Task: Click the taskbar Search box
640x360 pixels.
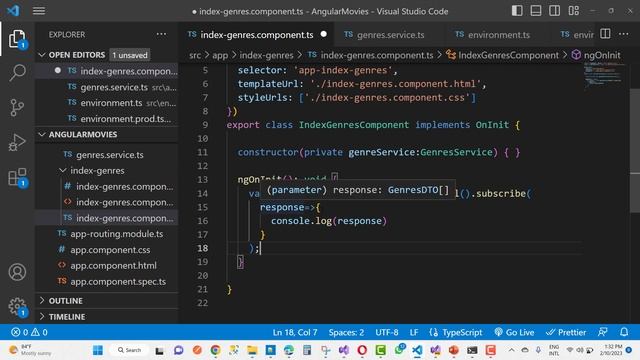Action: click(129, 350)
